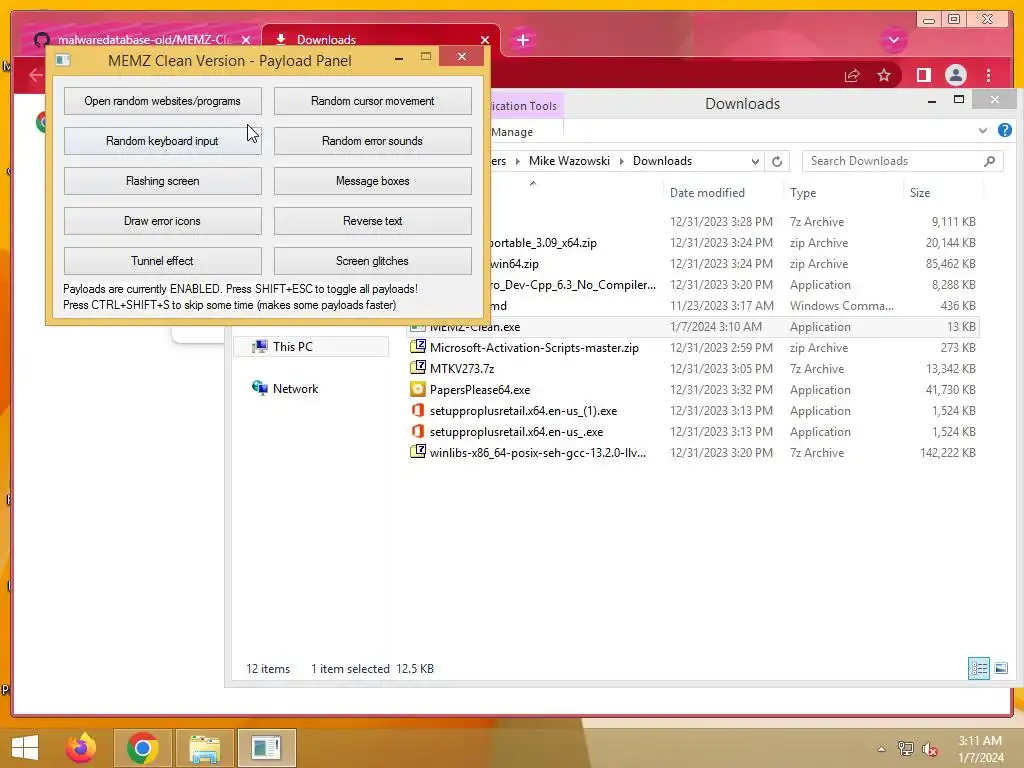Click network tray icon
1024x768 pixels.
(905, 749)
